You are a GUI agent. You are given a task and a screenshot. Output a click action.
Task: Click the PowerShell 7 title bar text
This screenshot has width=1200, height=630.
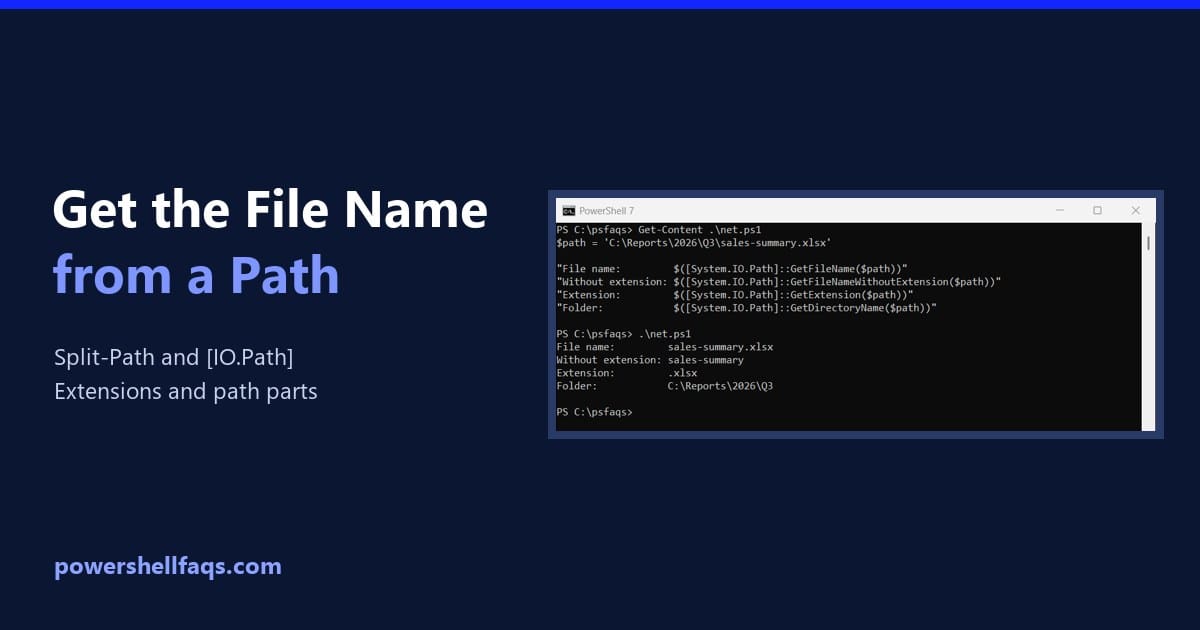pyautogui.click(x=606, y=211)
